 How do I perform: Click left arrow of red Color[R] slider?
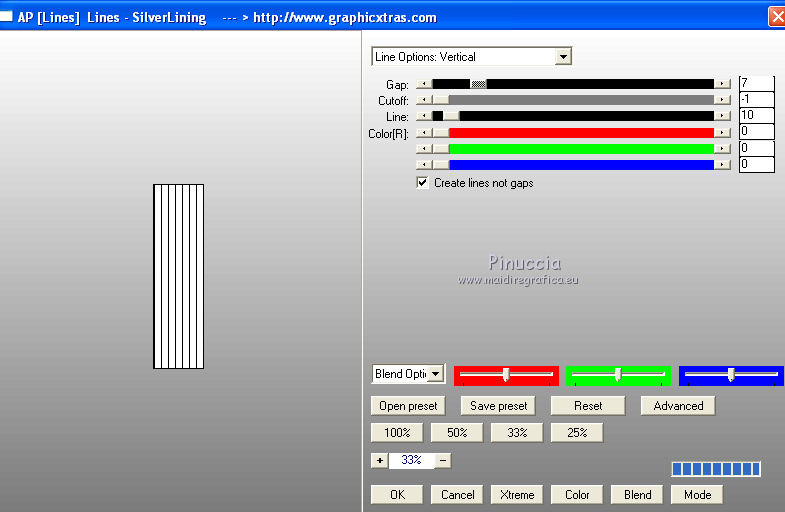coord(424,133)
